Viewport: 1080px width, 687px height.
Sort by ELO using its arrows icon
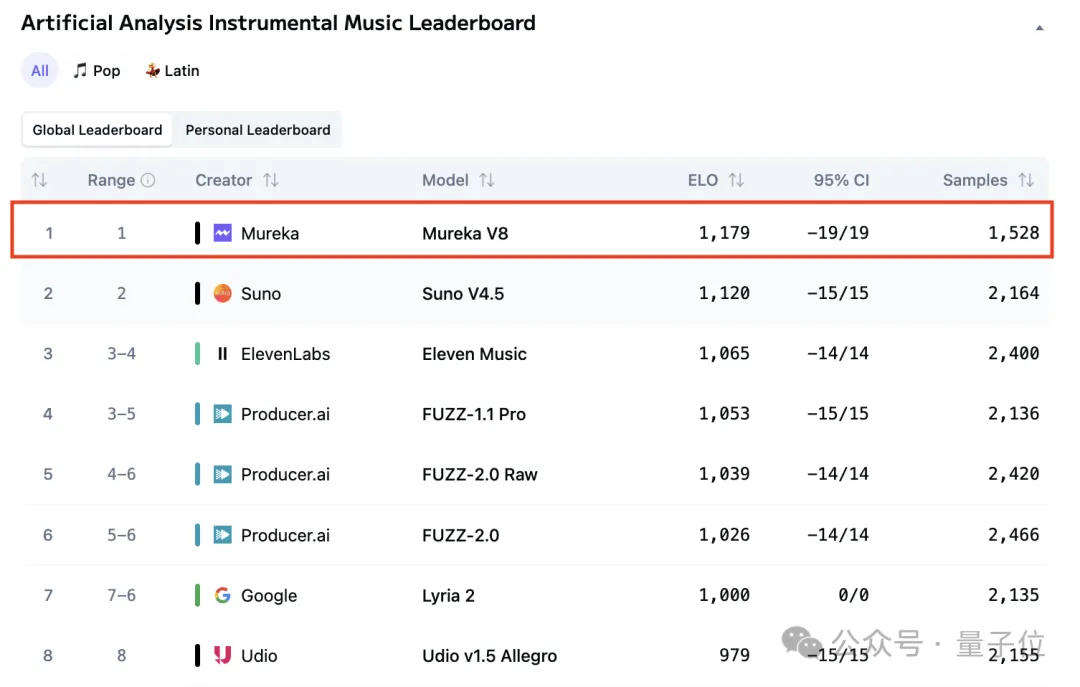click(736, 181)
